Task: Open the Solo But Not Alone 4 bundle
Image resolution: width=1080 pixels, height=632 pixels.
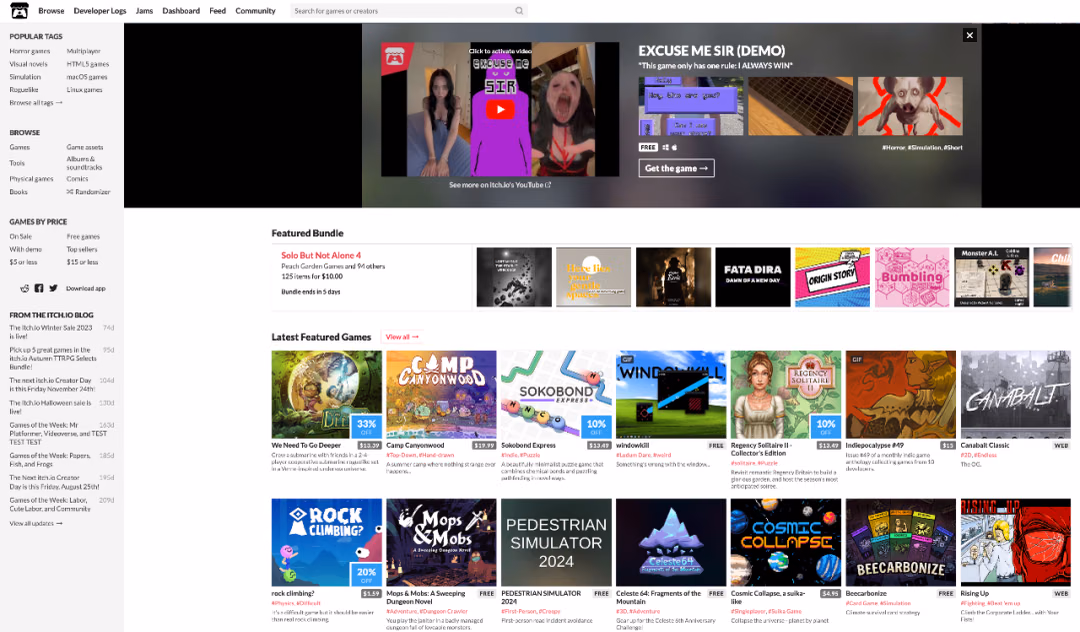Action: point(321,255)
